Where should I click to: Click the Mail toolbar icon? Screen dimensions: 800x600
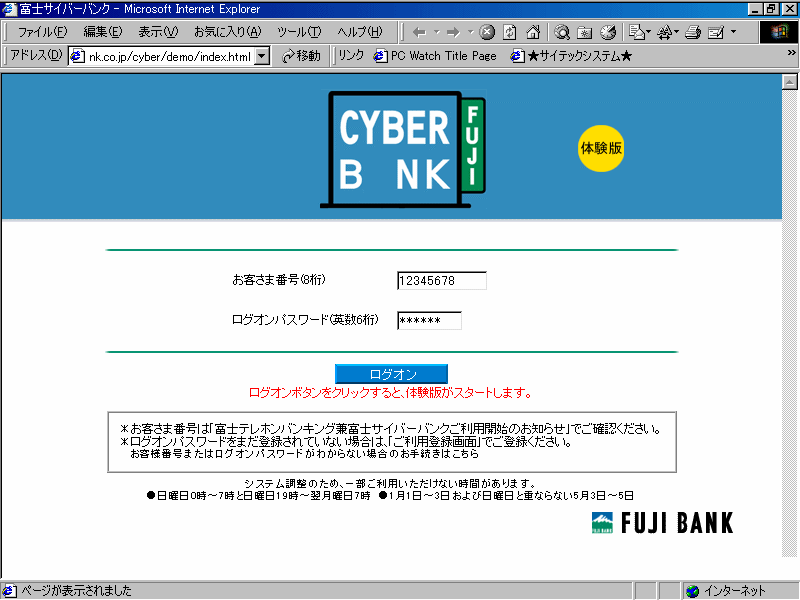click(636, 32)
